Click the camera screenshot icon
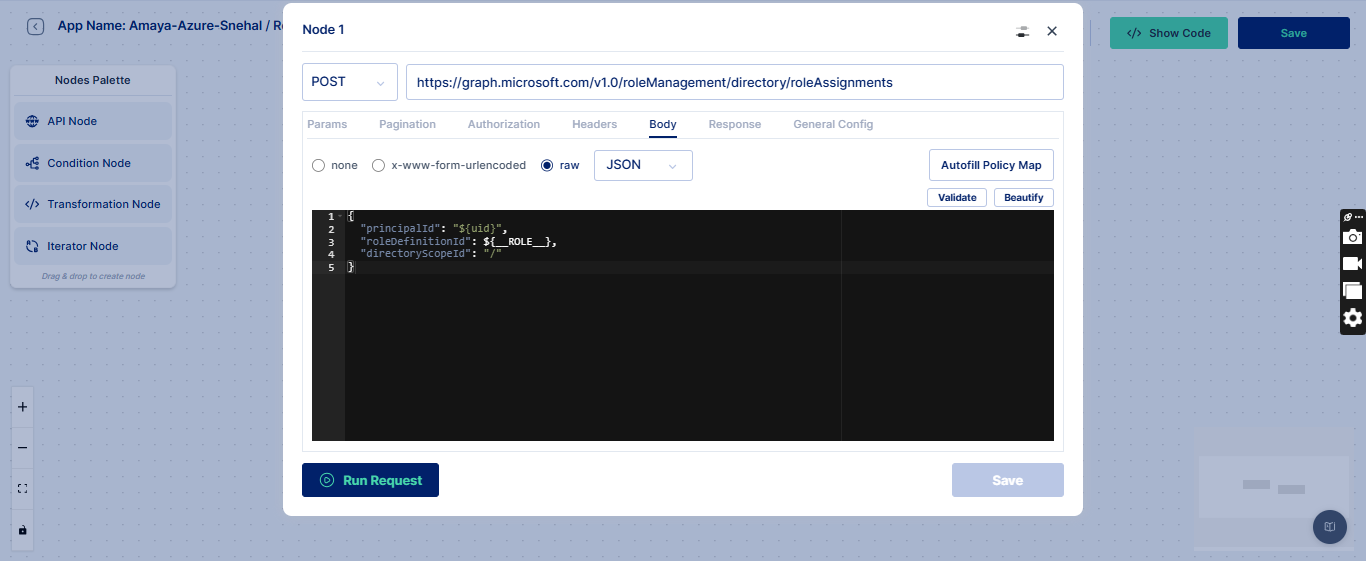The width and height of the screenshot is (1366, 561). (1352, 237)
